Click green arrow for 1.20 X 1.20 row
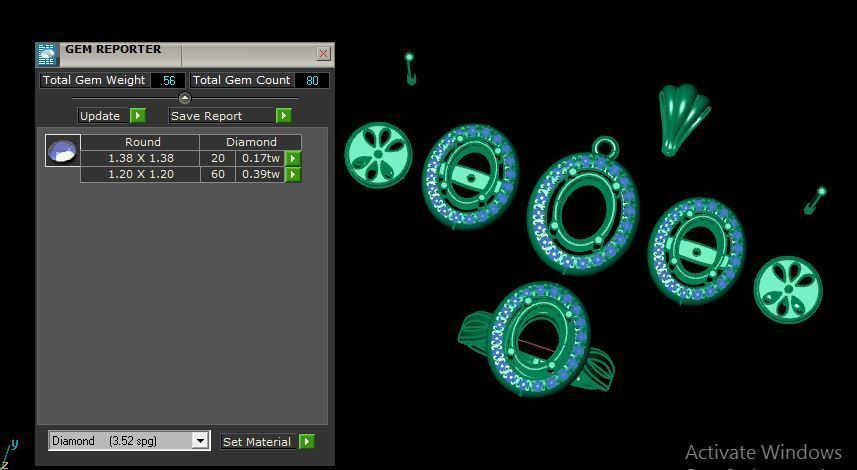This screenshot has height=470, width=857. coord(294,174)
